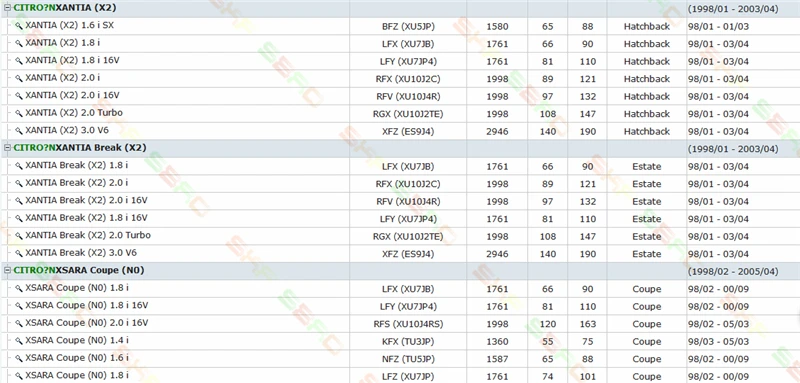This screenshot has width=800, height=383.
Task: Click magnifier icon for XSARA Coupe (N0) 1.6 i
Action: click(x=19, y=359)
